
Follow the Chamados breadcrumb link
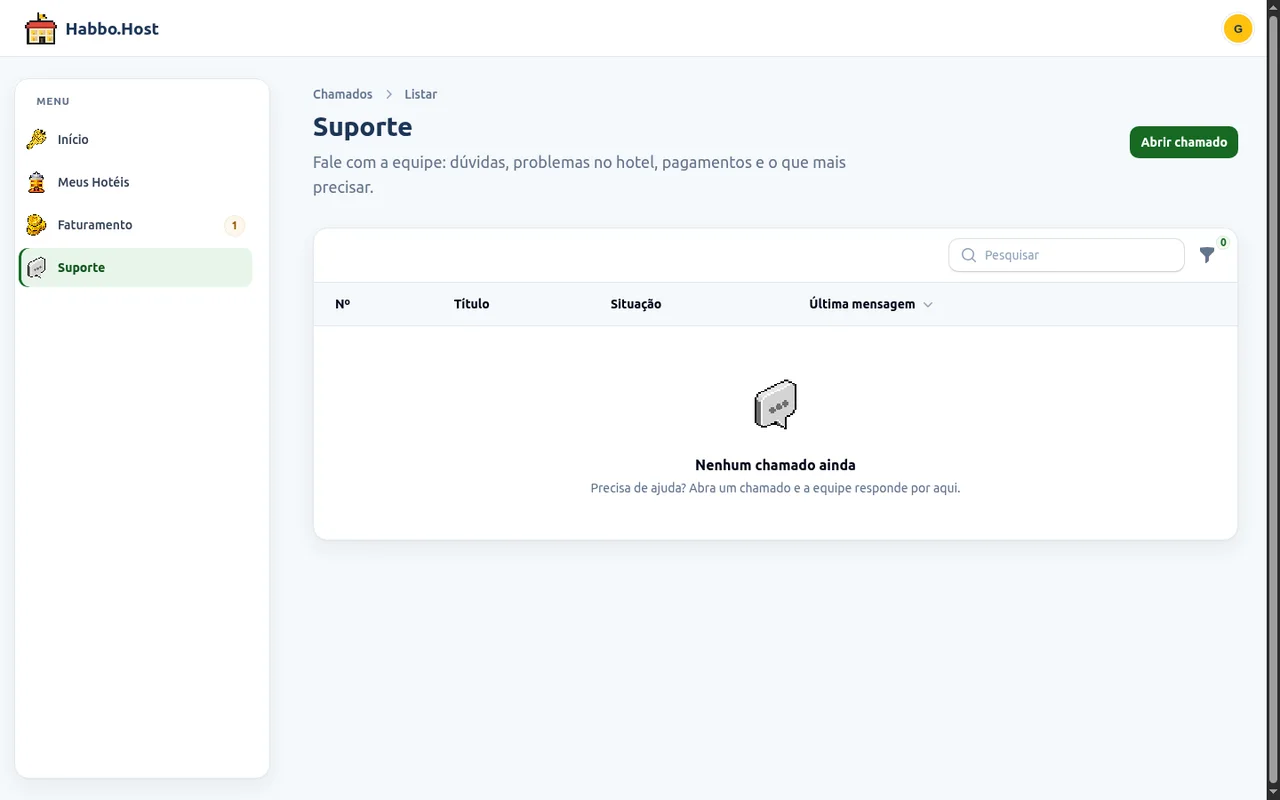click(x=343, y=94)
